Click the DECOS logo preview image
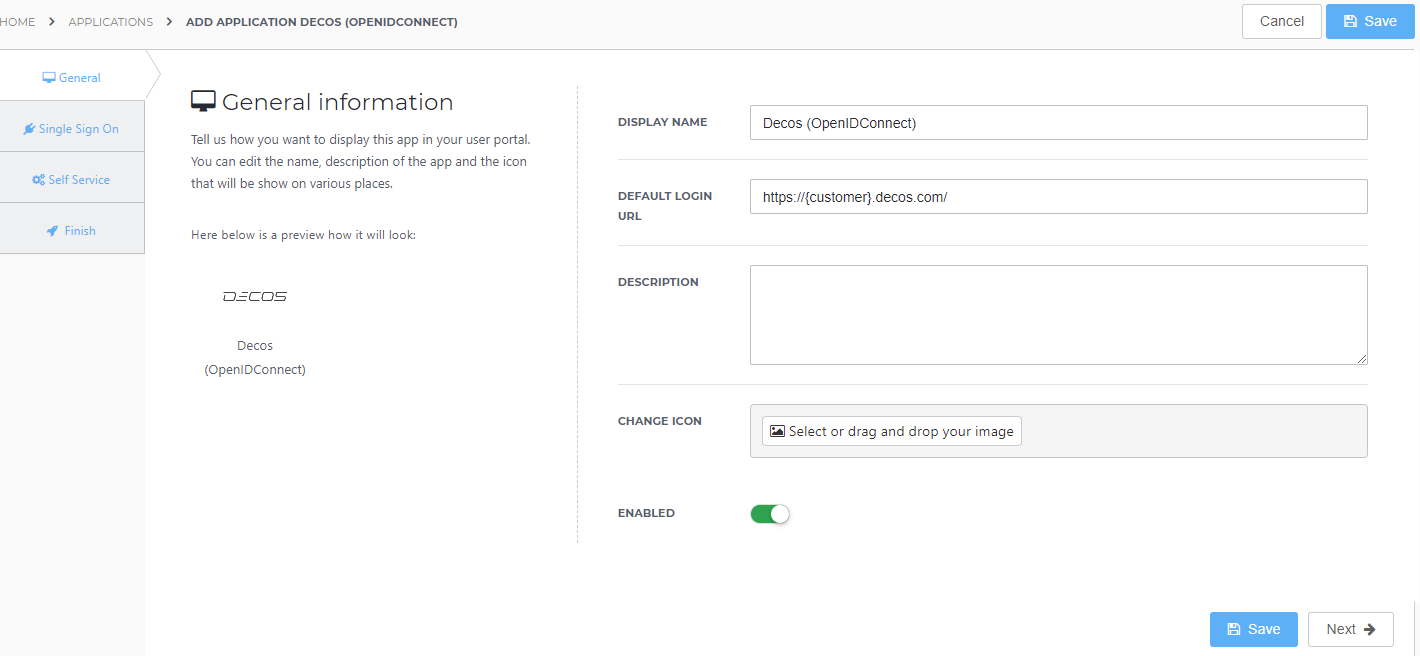This screenshot has width=1420, height=656. click(x=255, y=297)
